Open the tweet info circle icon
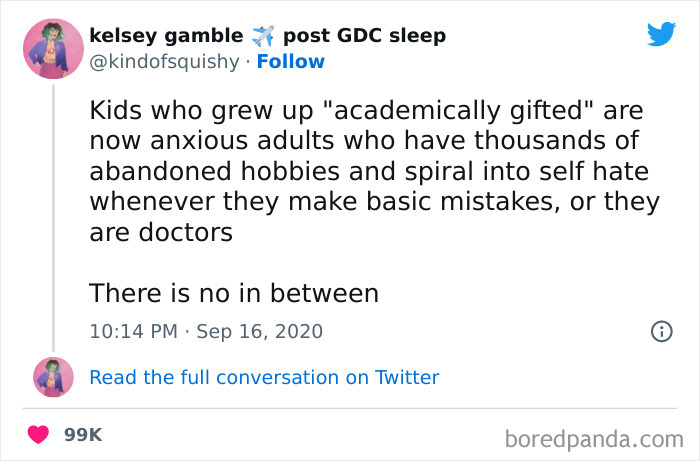The height and width of the screenshot is (461, 700). pyautogui.click(x=661, y=331)
